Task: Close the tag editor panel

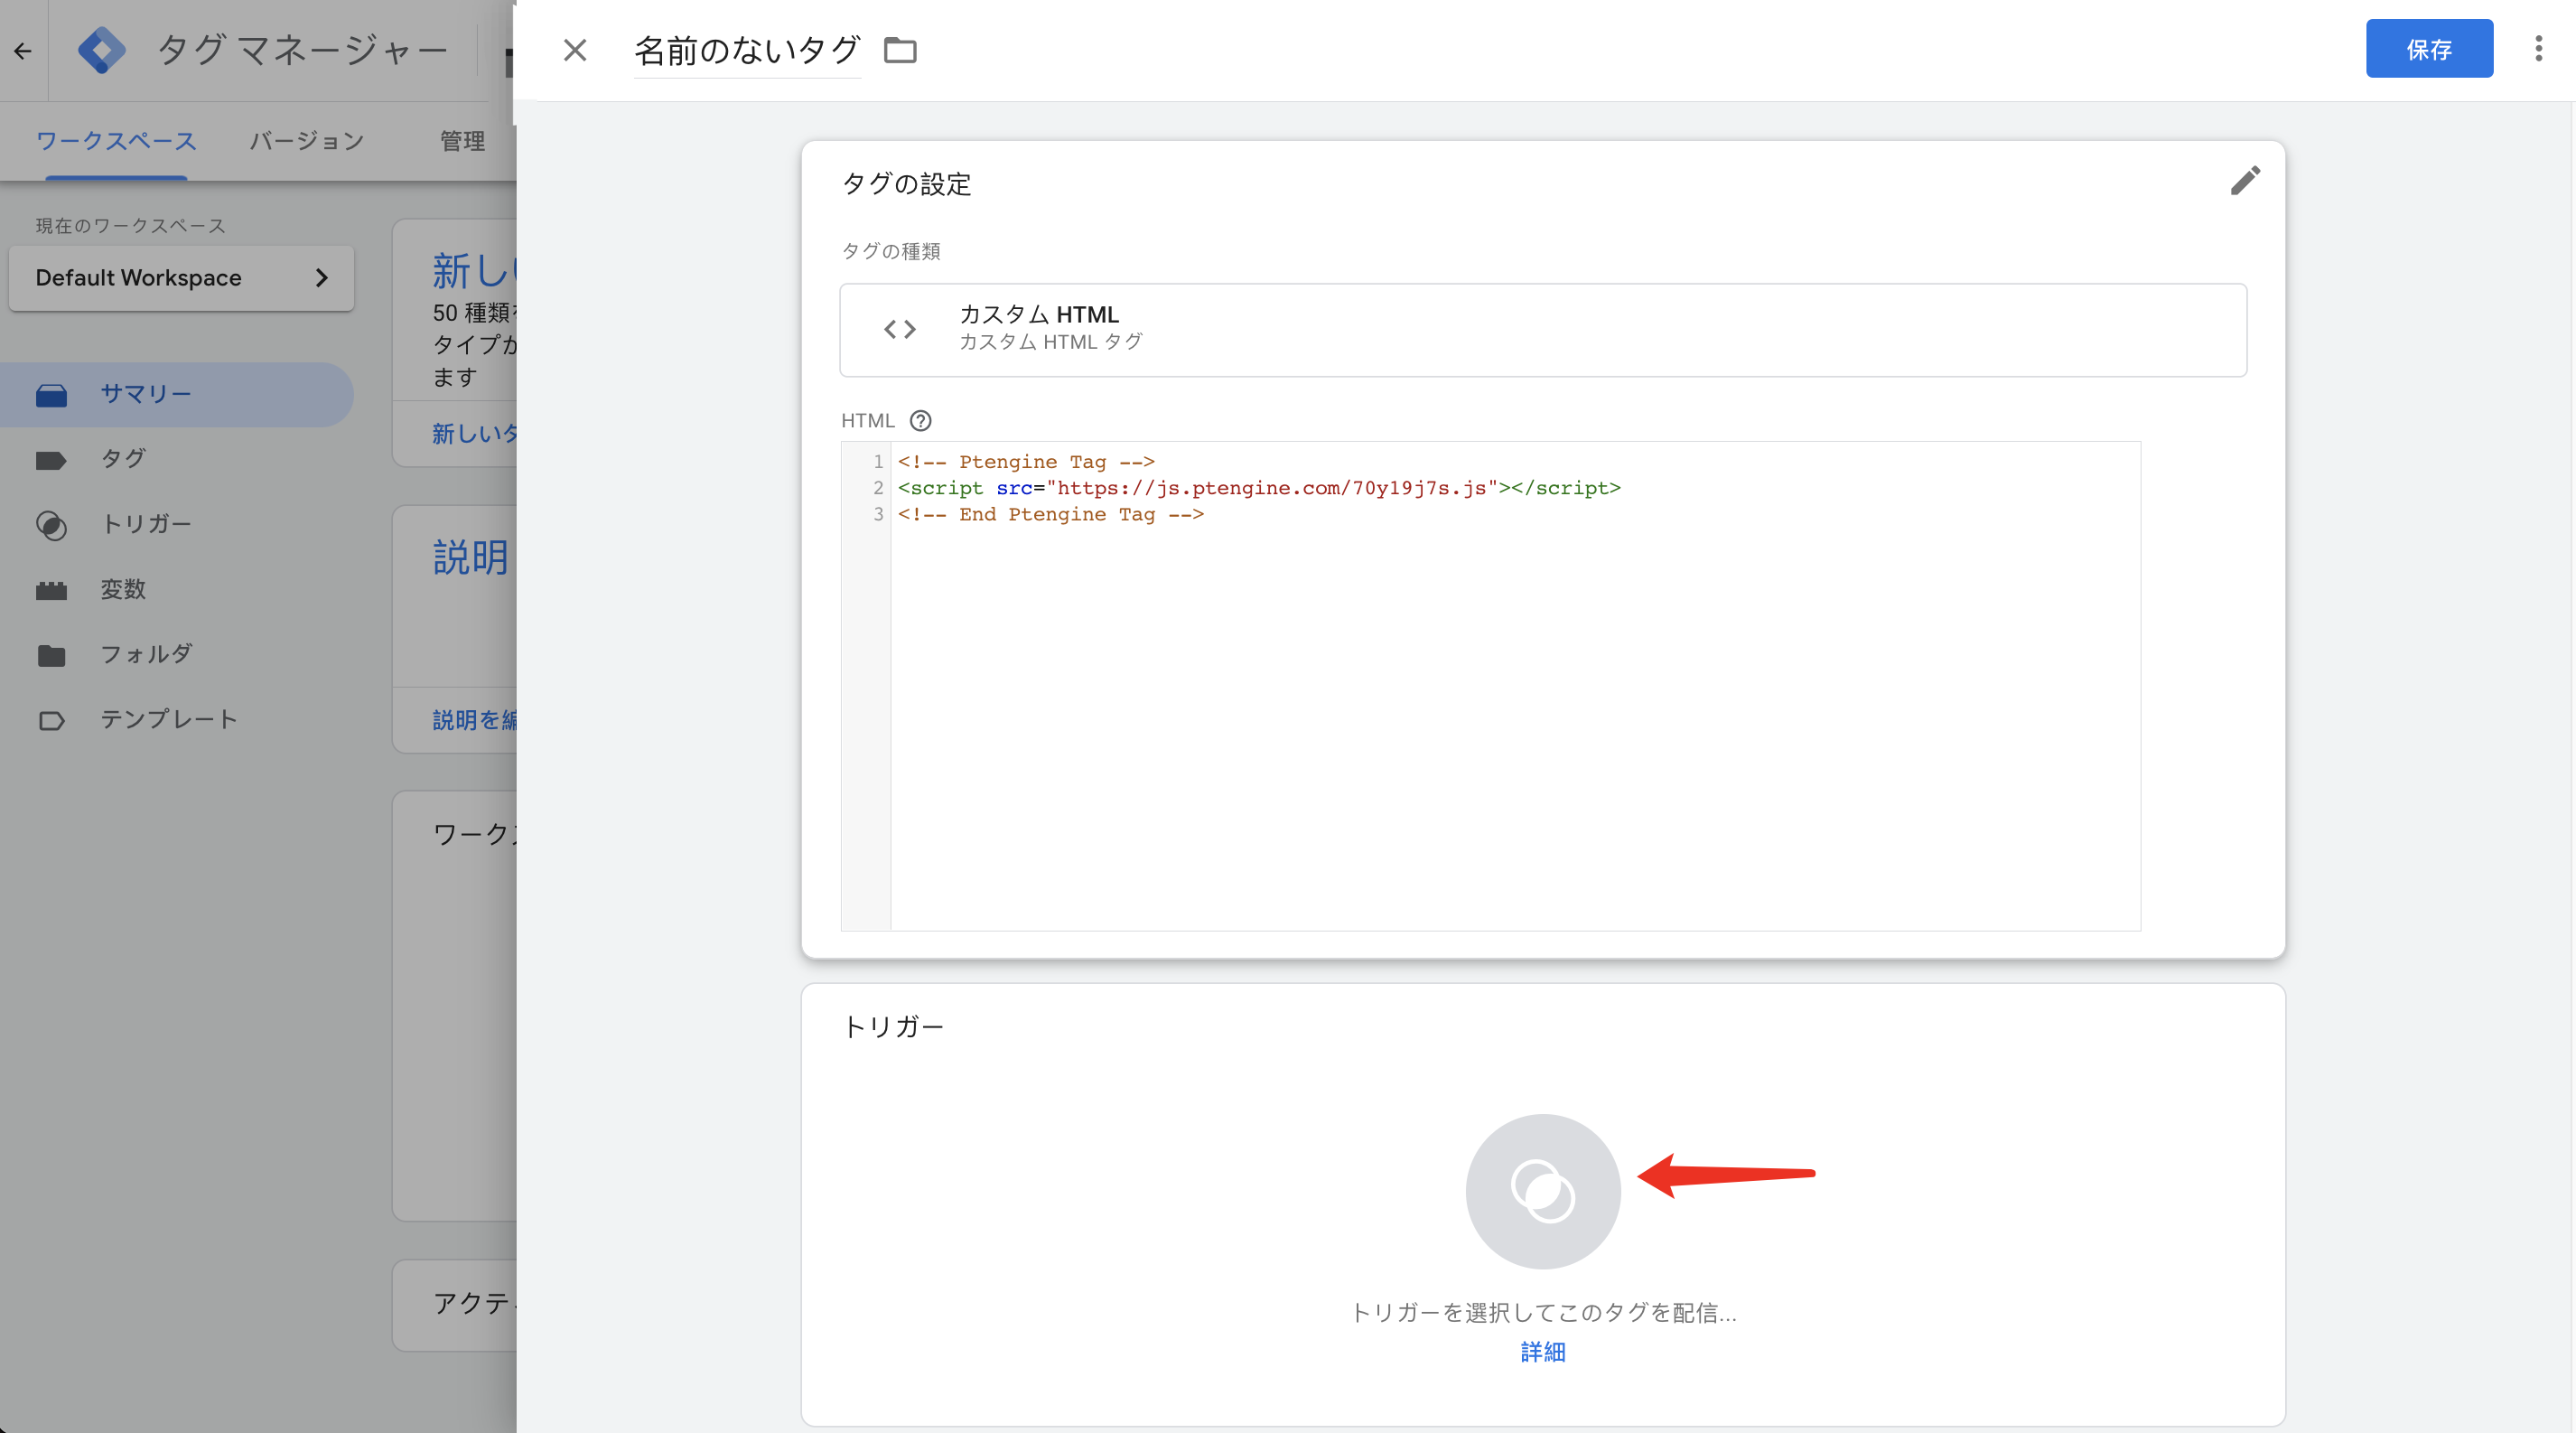Action: [575, 50]
